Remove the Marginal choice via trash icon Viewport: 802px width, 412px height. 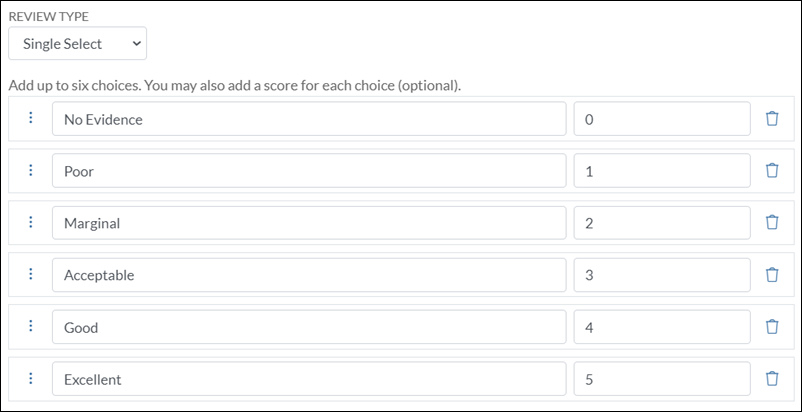771,223
